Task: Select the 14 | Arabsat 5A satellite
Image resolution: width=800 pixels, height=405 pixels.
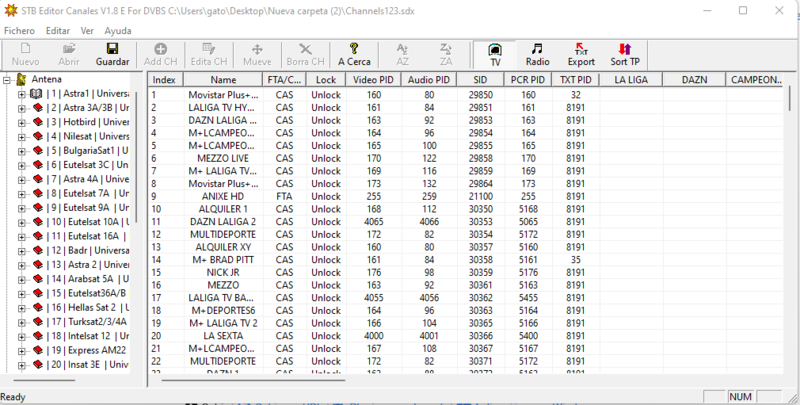Action: click(x=88, y=279)
